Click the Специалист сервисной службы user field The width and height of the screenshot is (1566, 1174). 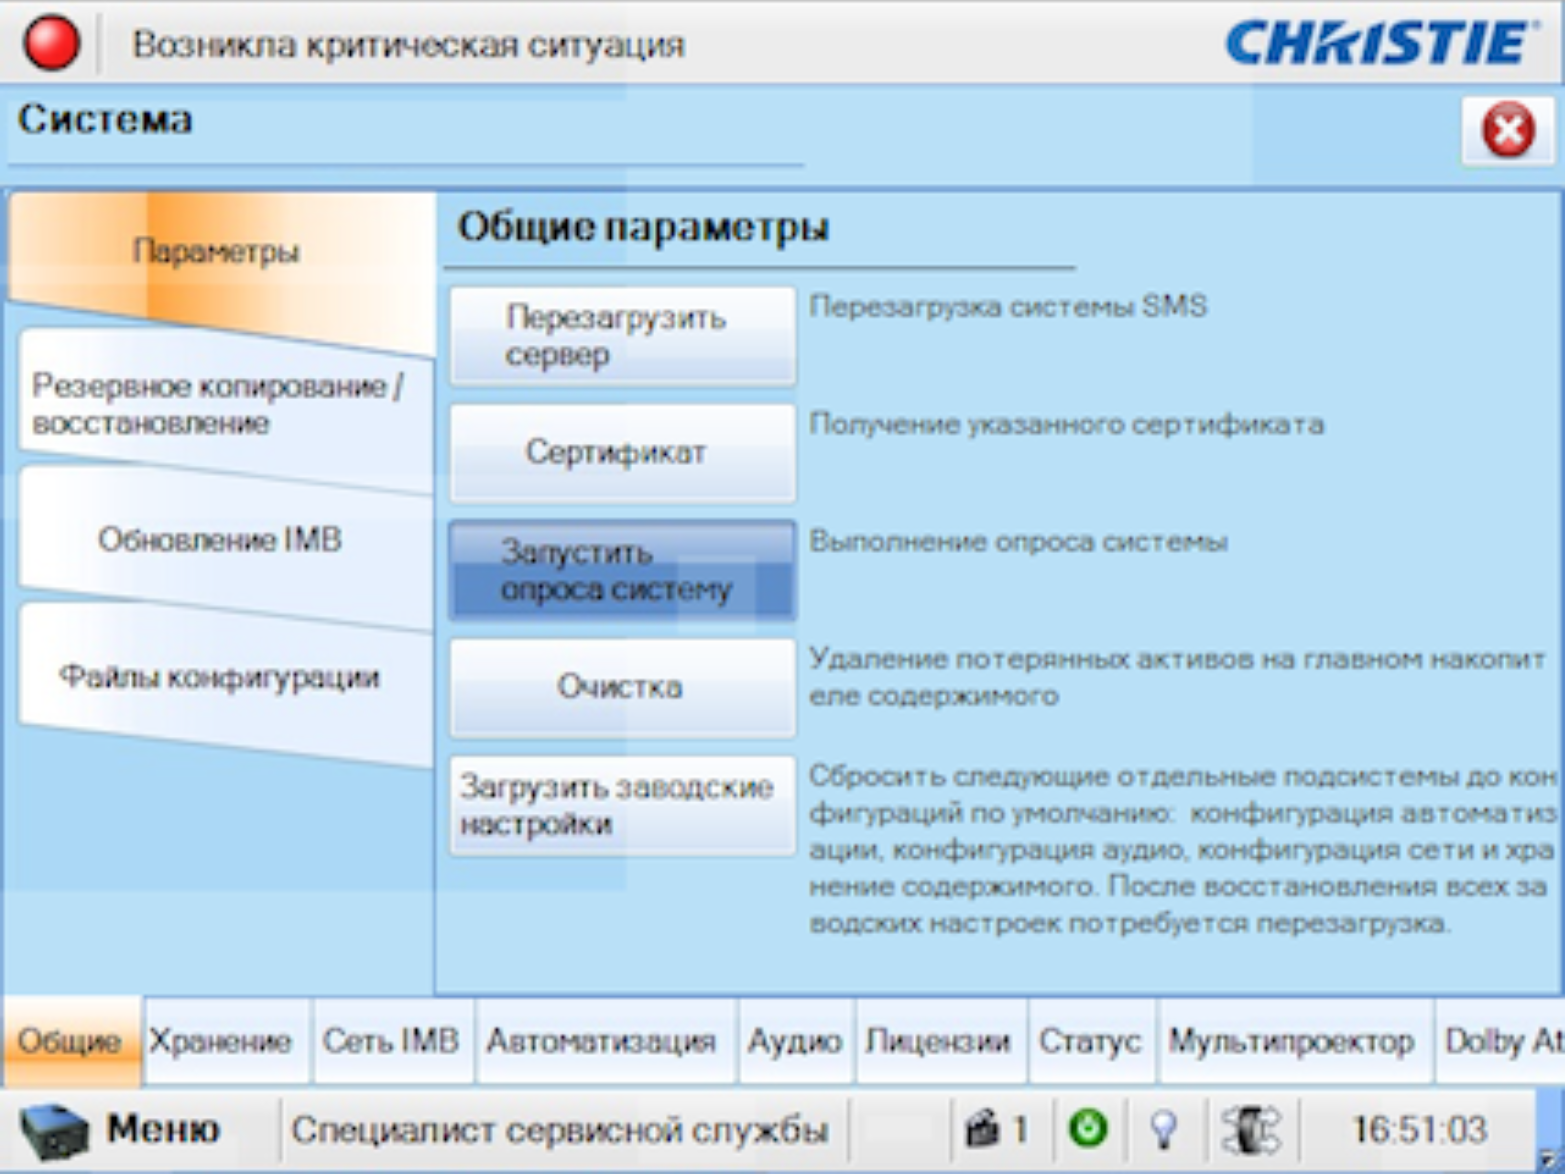560,1130
